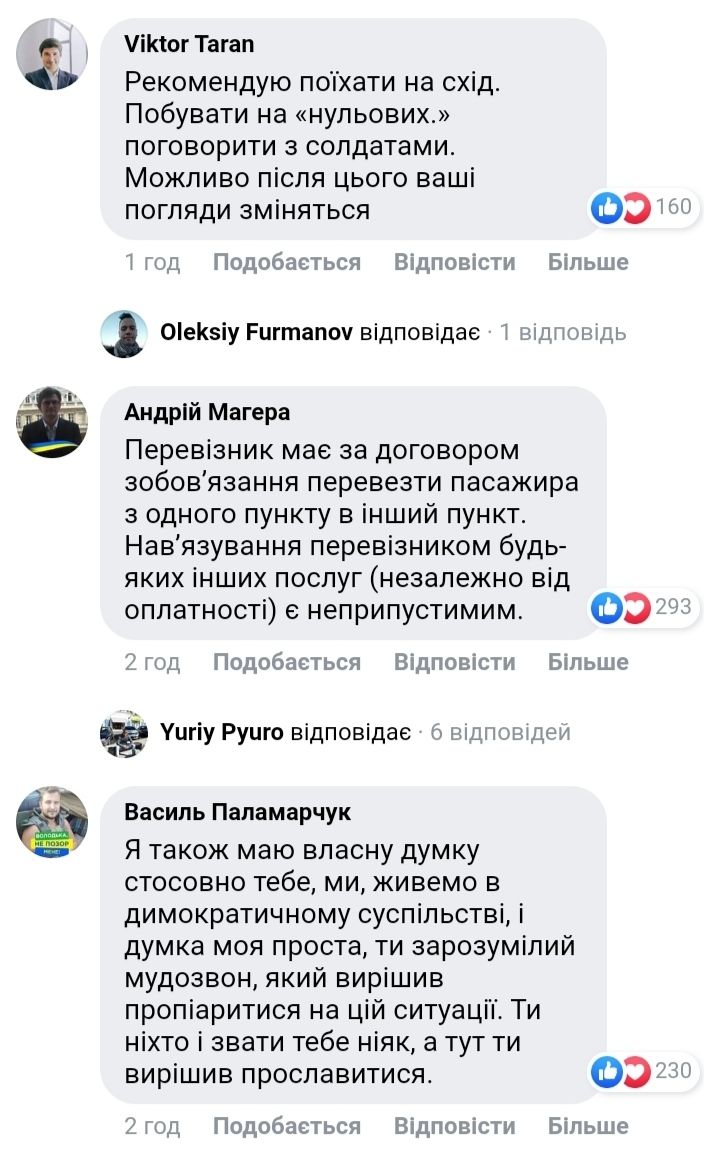720x1157 pixels.
Task: Click Yuriy Pyuro's small reply avatar
Action: click(124, 733)
